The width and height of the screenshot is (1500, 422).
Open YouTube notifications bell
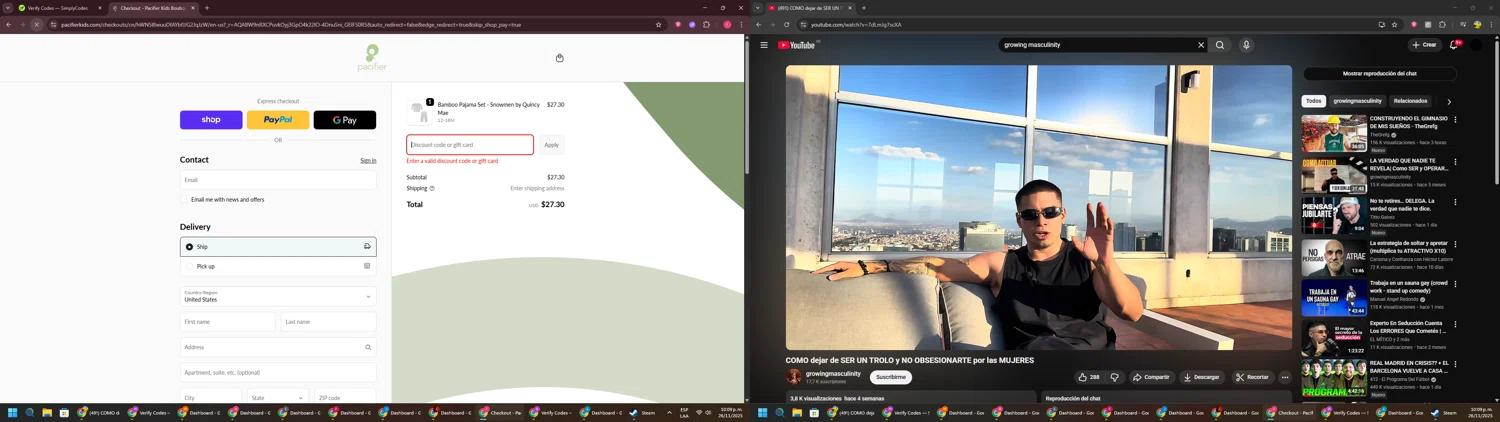(1454, 45)
